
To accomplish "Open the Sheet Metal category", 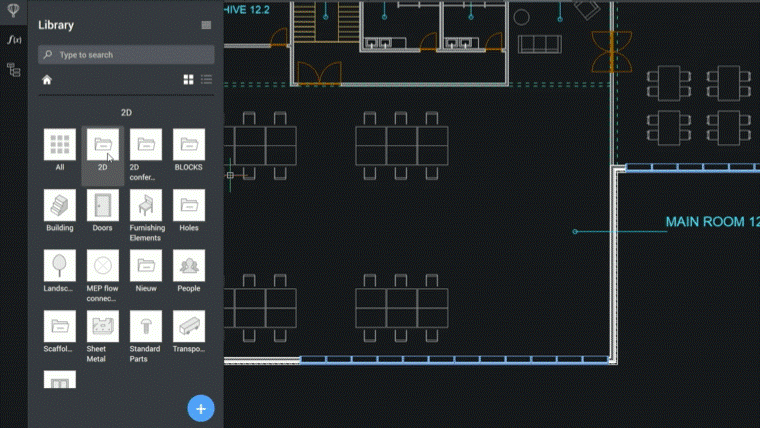I will tap(103, 326).
